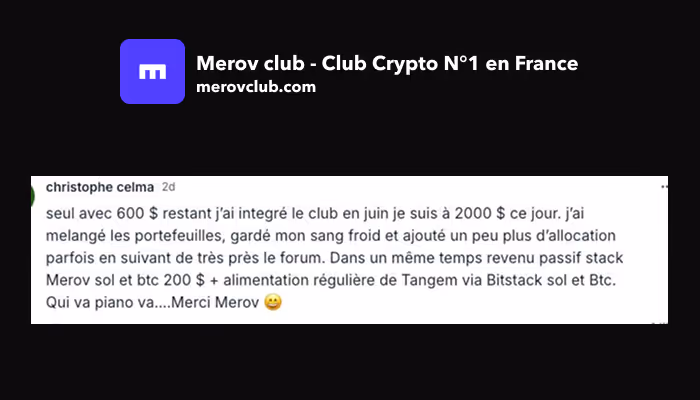Click the word "Bitstack" in the comment
Image resolution: width=700 pixels, height=400 pixels.
(x=514, y=280)
